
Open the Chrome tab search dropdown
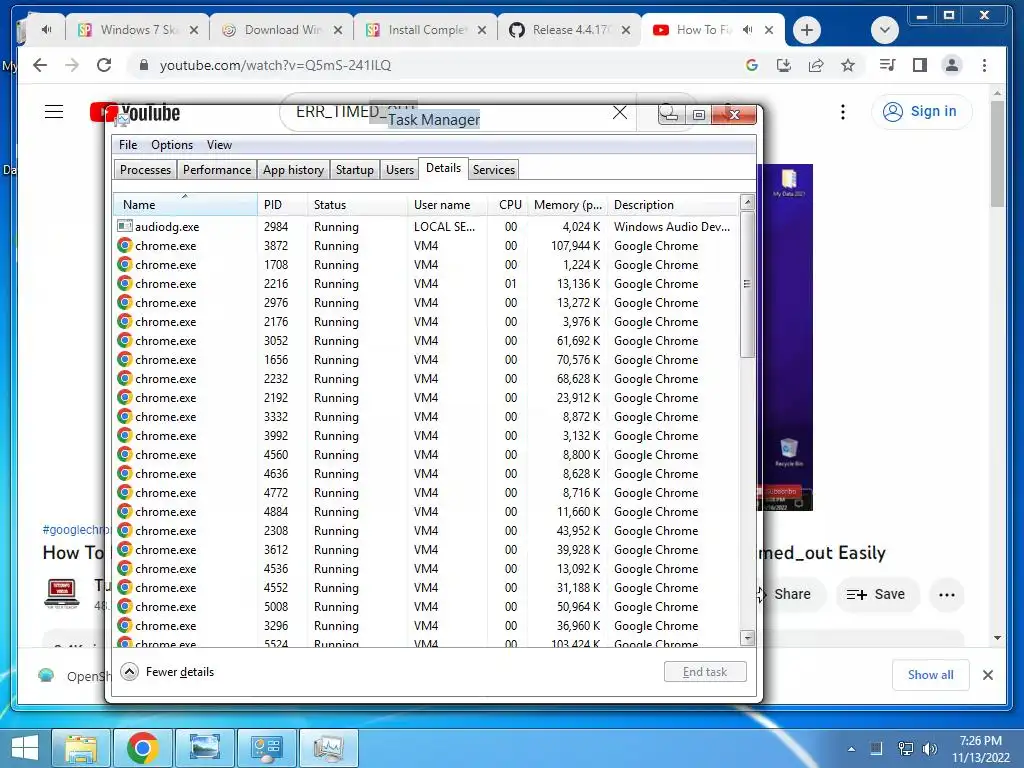(x=885, y=30)
